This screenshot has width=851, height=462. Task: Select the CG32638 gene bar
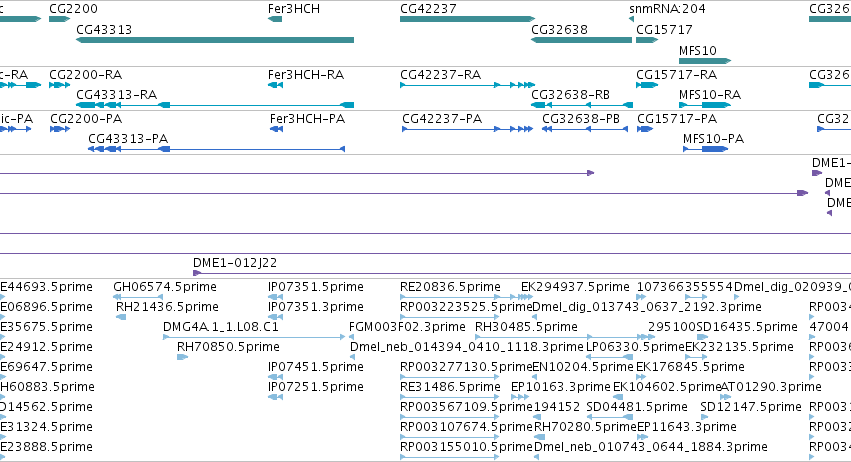point(581,40)
